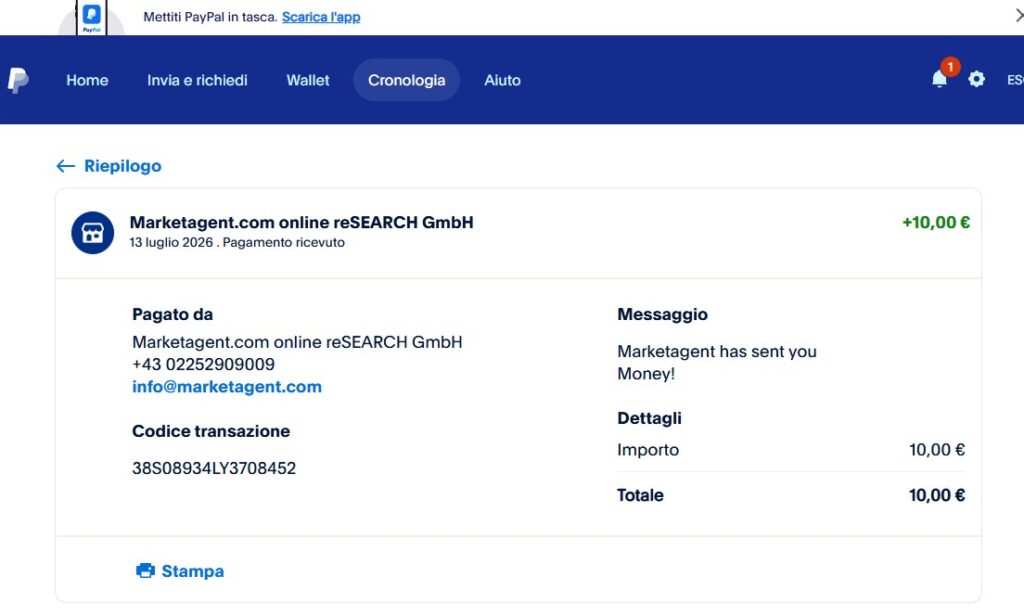1024x615 pixels.
Task: Click the PayPal logo in navigation bar
Action: tap(18, 80)
